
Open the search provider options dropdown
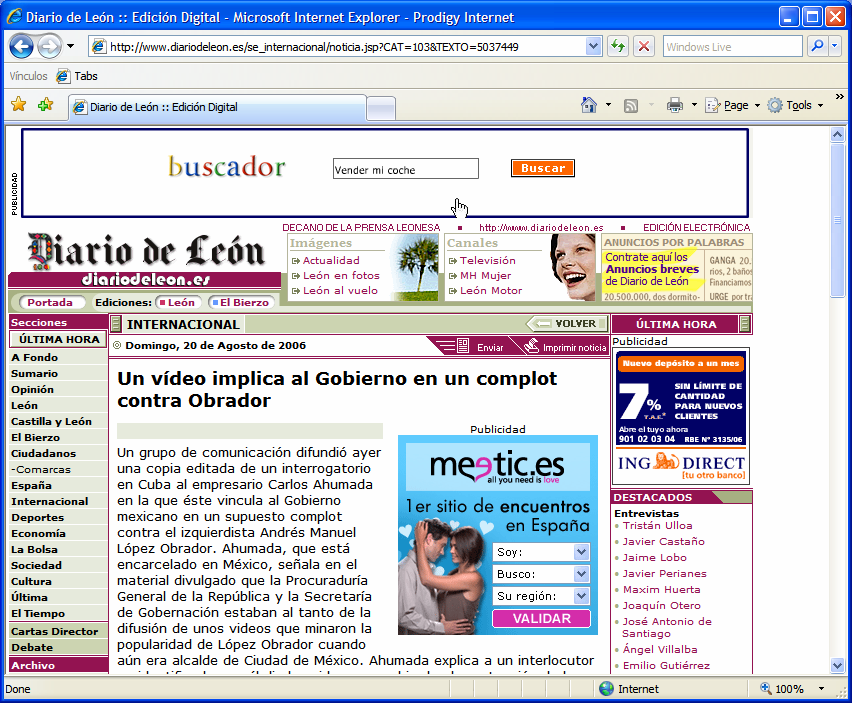835,47
